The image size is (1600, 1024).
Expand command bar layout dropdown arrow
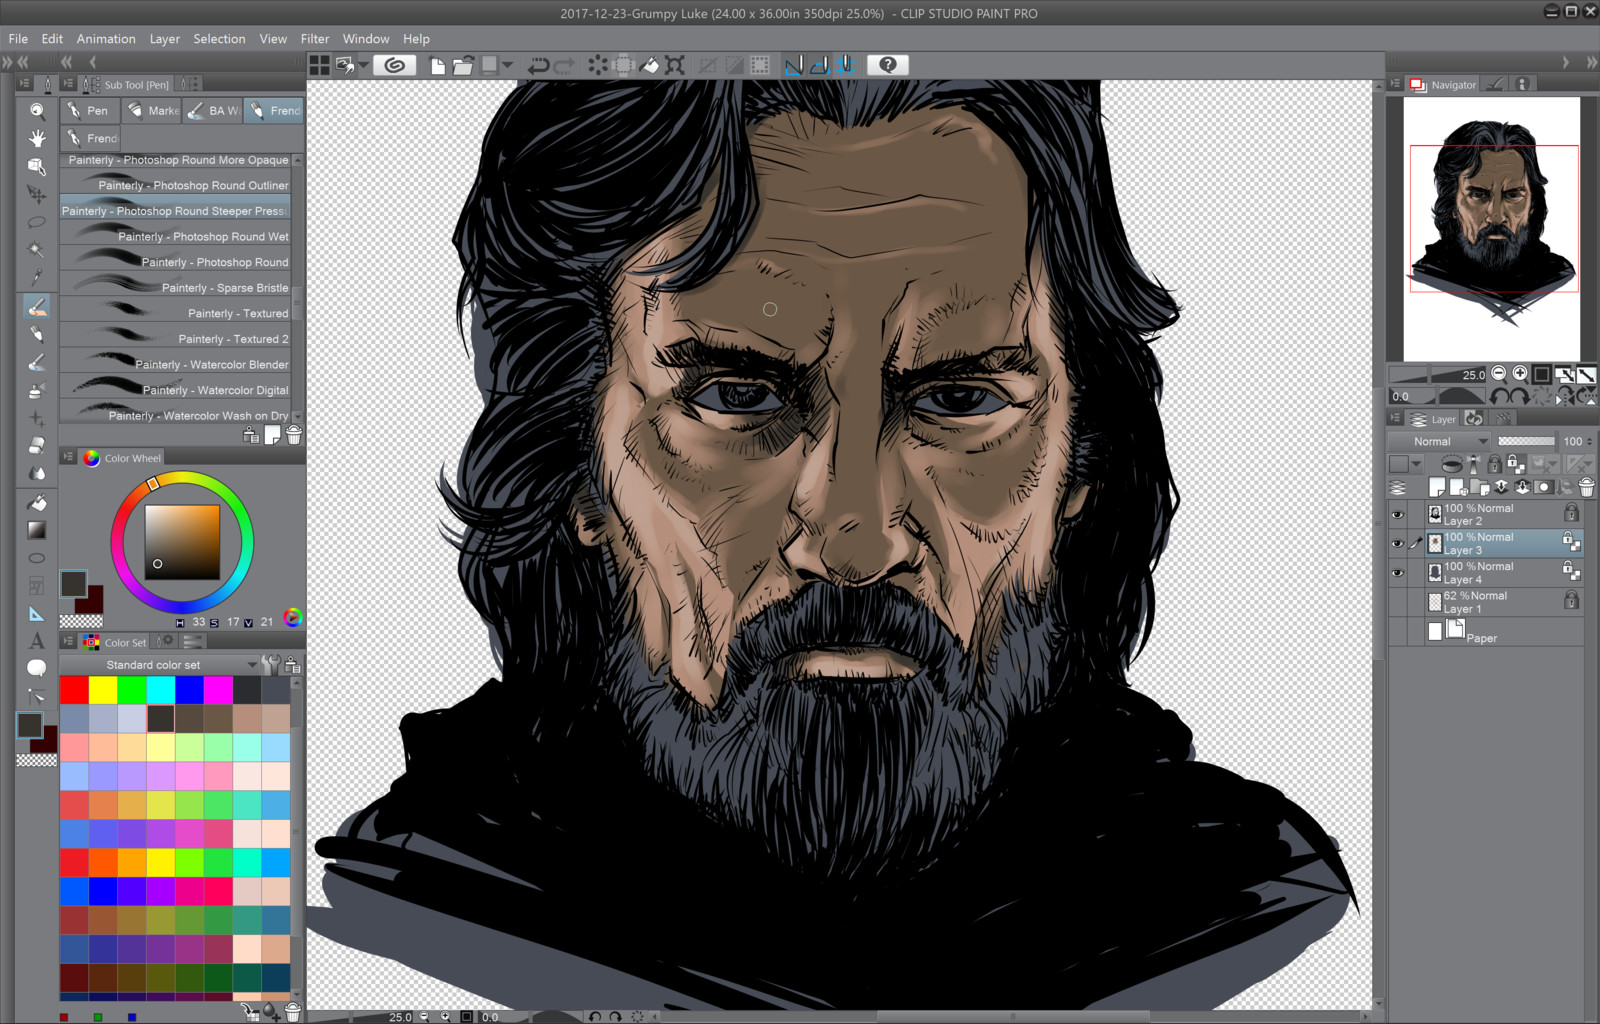(364, 66)
